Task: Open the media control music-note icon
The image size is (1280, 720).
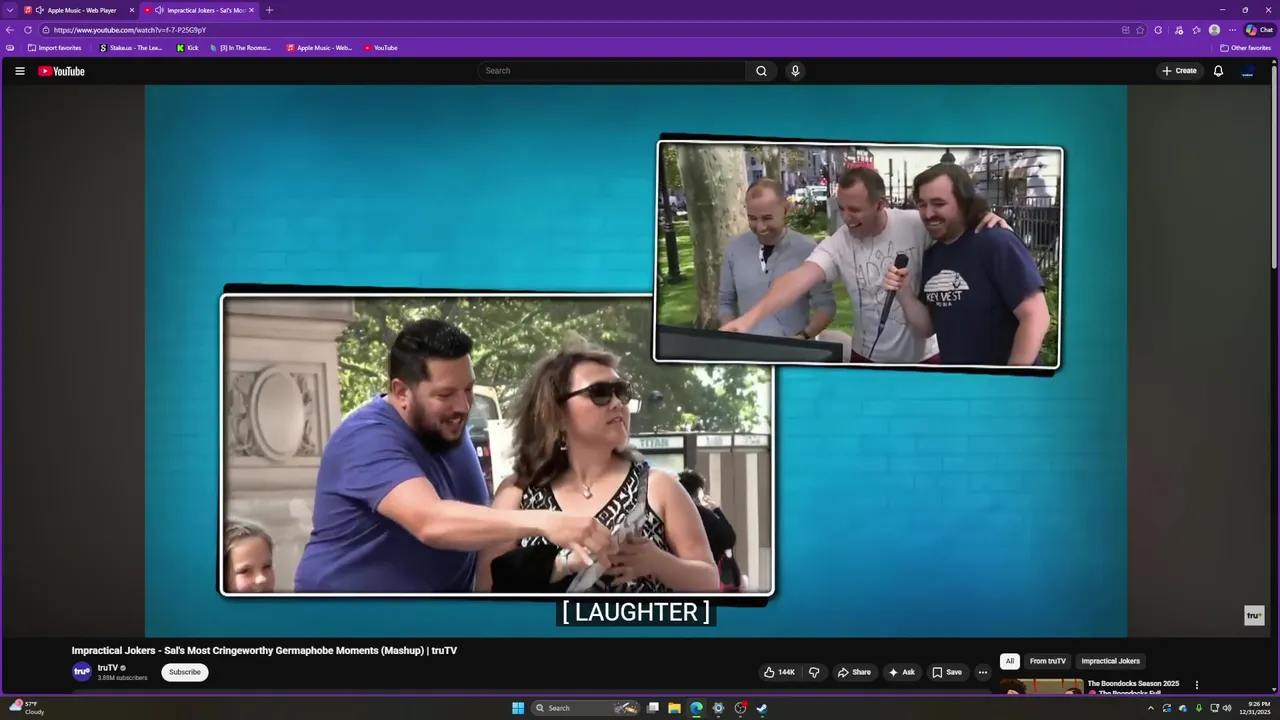Action: coord(1179,30)
